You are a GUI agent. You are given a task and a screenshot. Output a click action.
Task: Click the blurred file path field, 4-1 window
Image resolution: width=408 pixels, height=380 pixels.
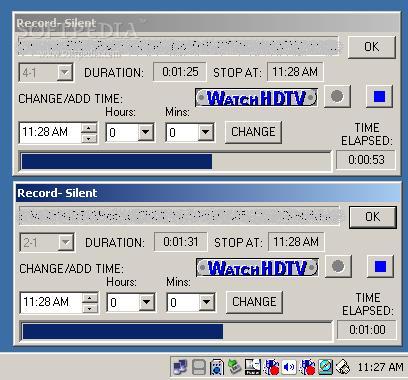(x=179, y=46)
